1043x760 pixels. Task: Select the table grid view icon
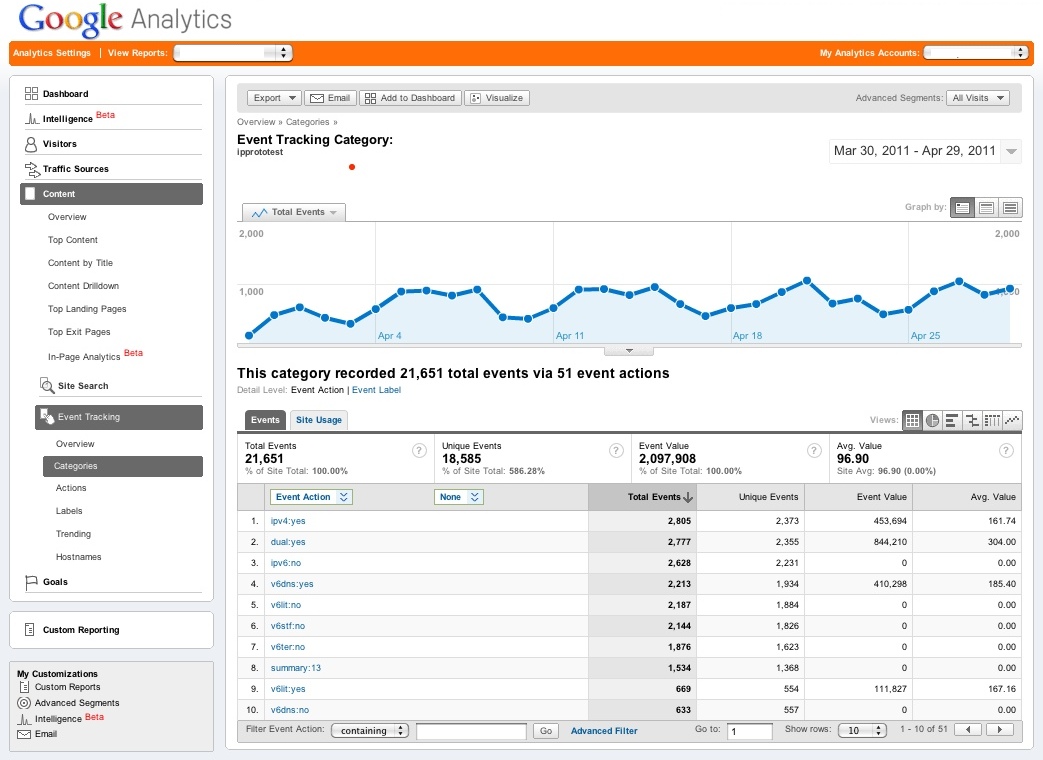[x=912, y=421]
